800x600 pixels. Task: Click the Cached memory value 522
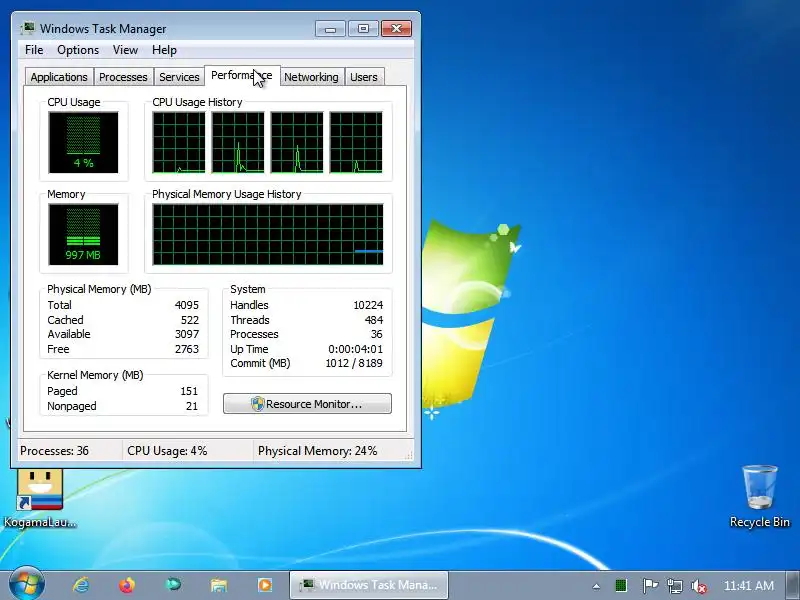point(190,320)
